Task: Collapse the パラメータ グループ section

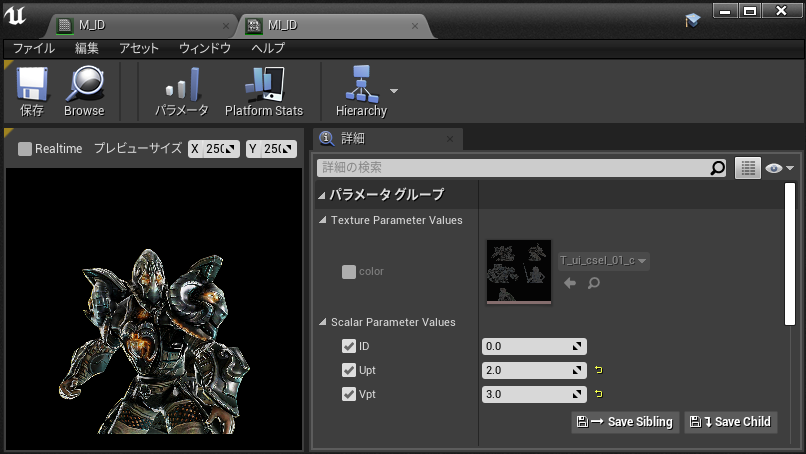Action: [x=322, y=195]
